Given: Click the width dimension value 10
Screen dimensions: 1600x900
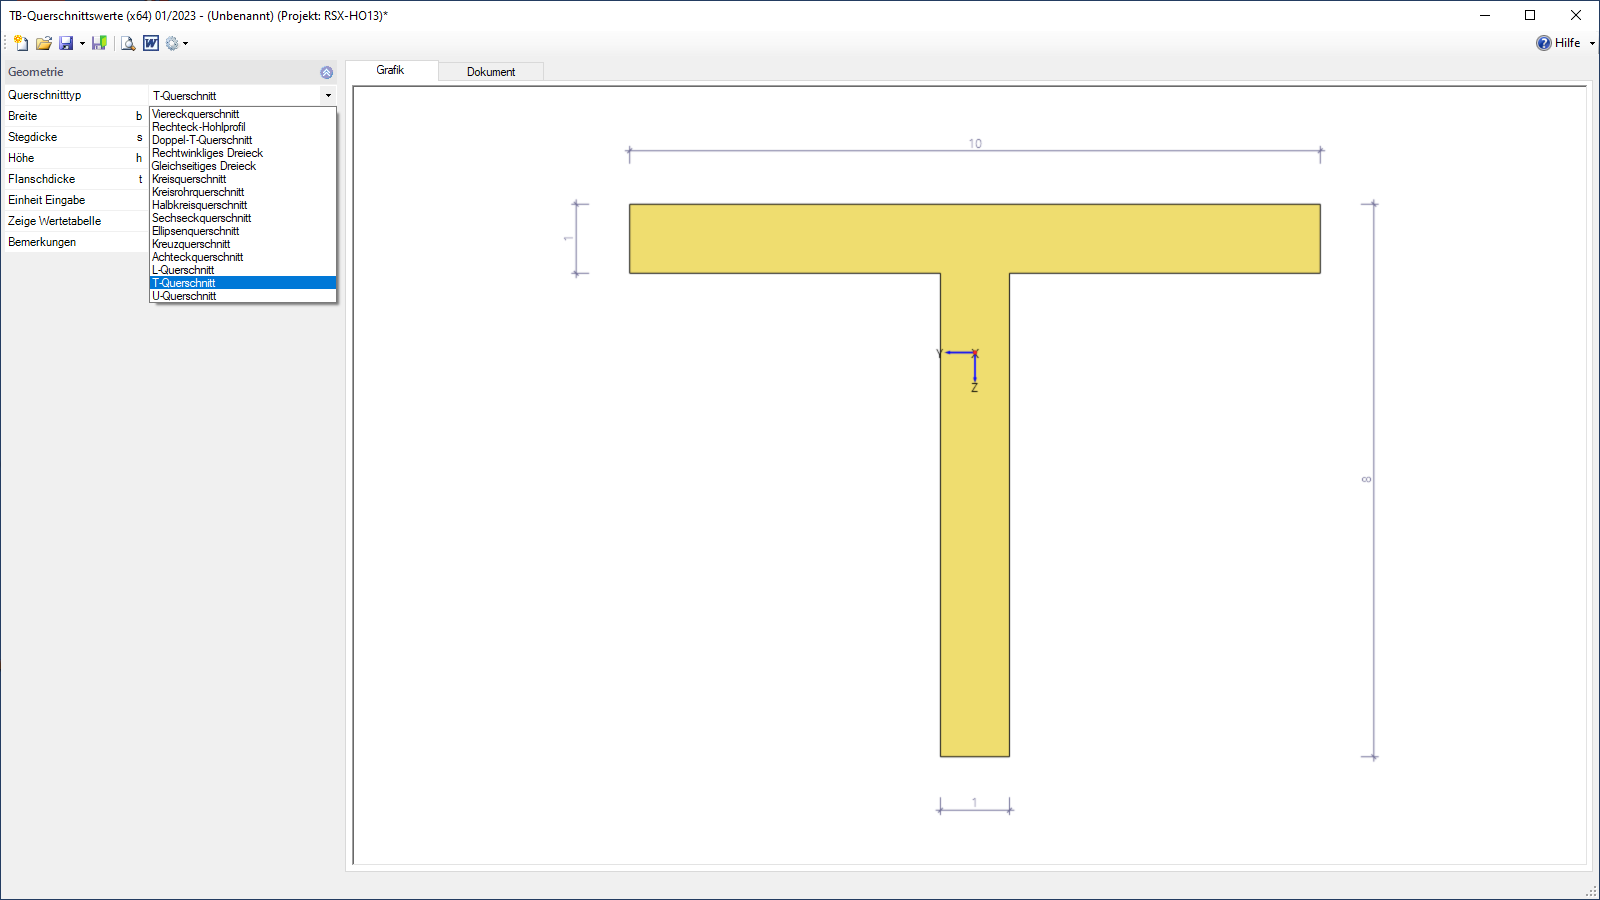Looking at the screenshot, I should pyautogui.click(x=975, y=144).
